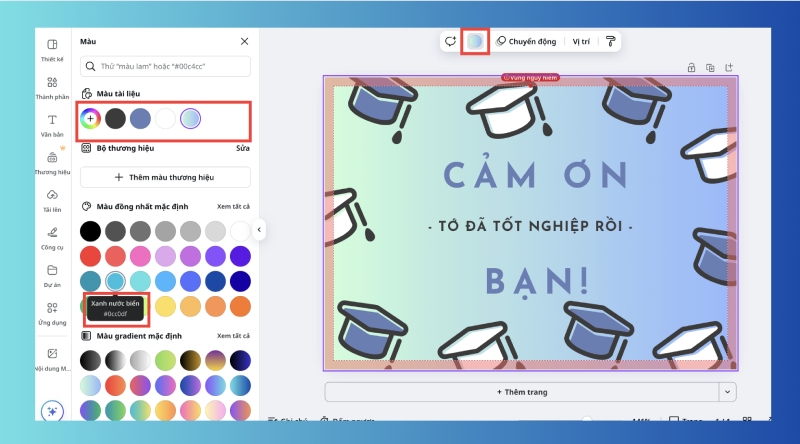Open the Công cụ tools panel
The image size is (800, 444).
click(x=51, y=236)
